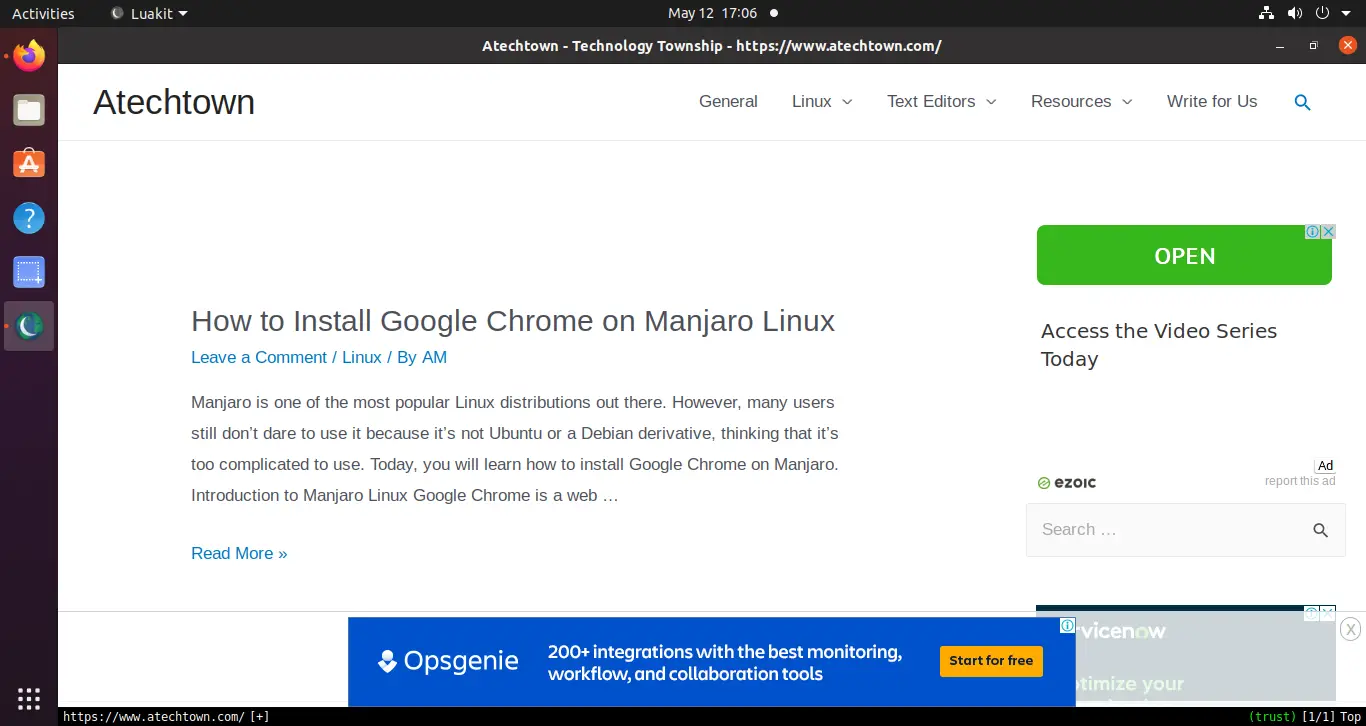Select the Luakit browser dock icon

[x=29, y=326]
